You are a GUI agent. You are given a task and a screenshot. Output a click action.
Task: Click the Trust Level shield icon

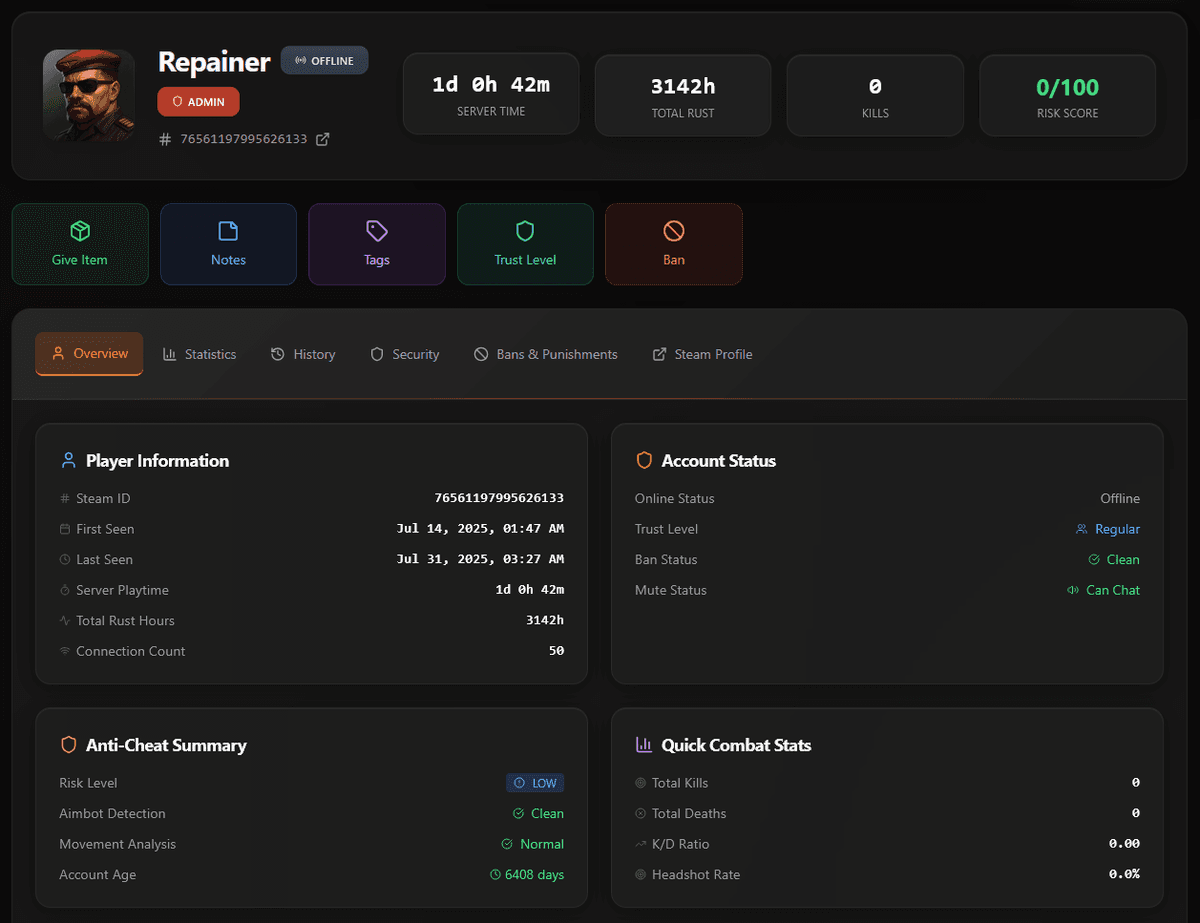click(x=525, y=231)
